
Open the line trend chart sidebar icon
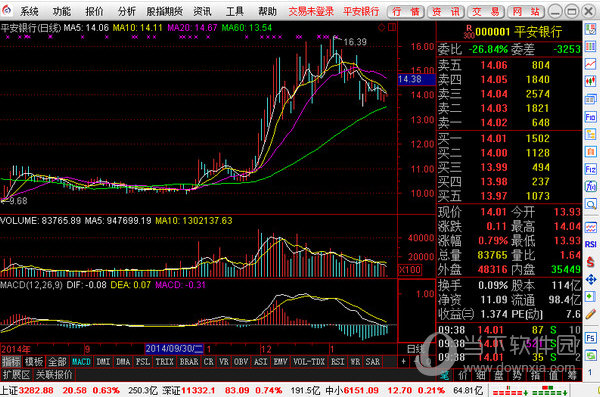click(x=590, y=64)
